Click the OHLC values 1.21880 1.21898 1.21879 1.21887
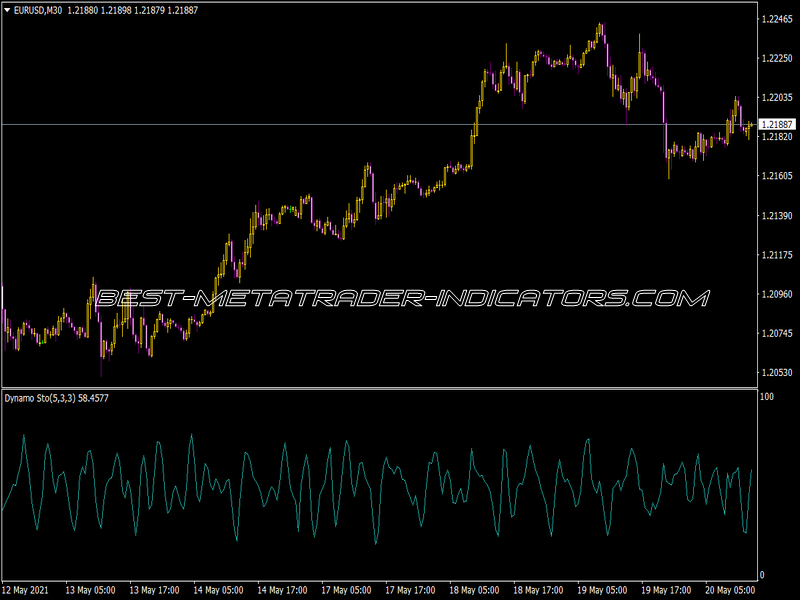The height and width of the screenshot is (600, 800). 133,10
